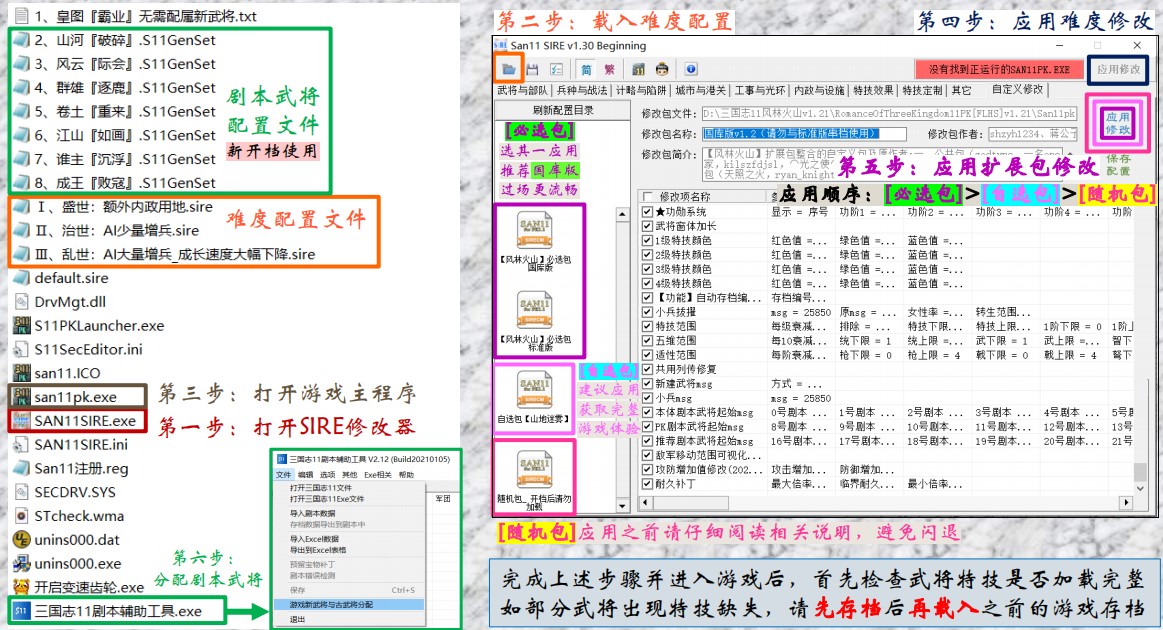Click the save floppy icon in SIRE toolbar
The image size is (1163, 630).
(533, 69)
